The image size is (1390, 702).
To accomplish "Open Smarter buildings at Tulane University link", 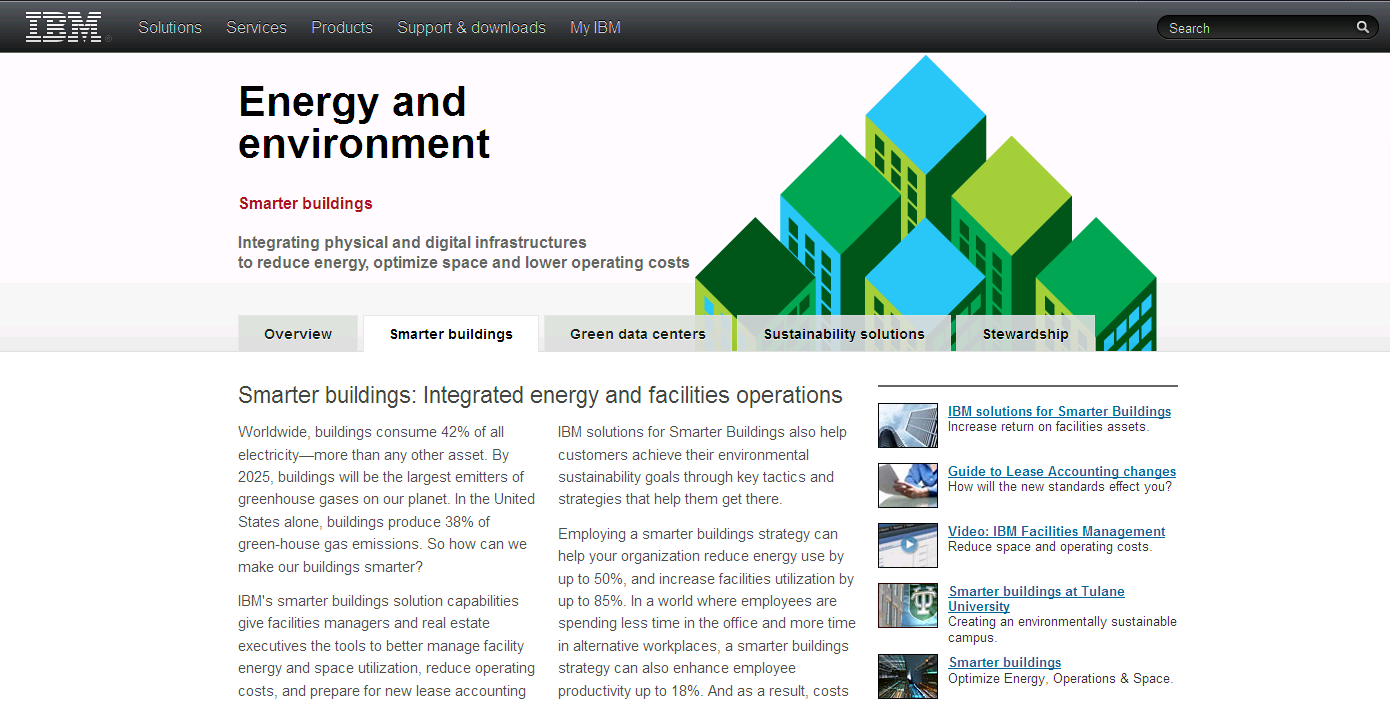I will coord(1037,599).
